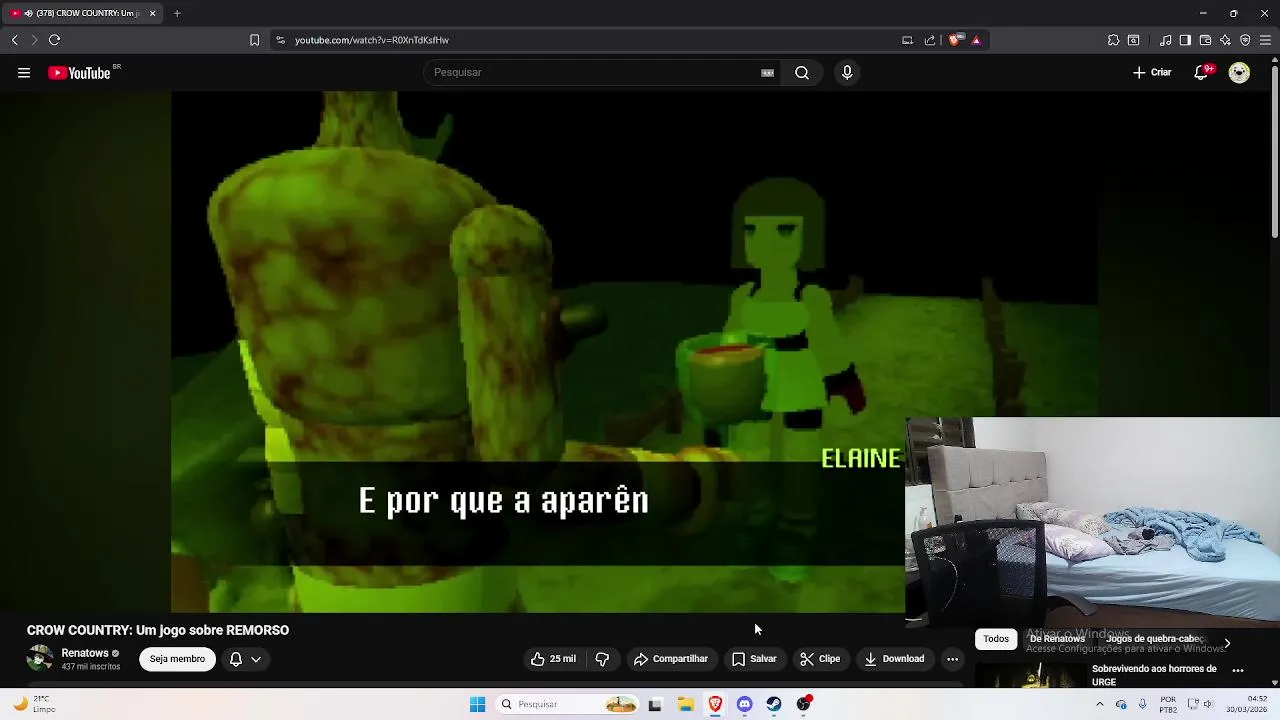The height and width of the screenshot is (720, 1280).
Task: Open Task View on the taskbar
Action: click(x=655, y=704)
